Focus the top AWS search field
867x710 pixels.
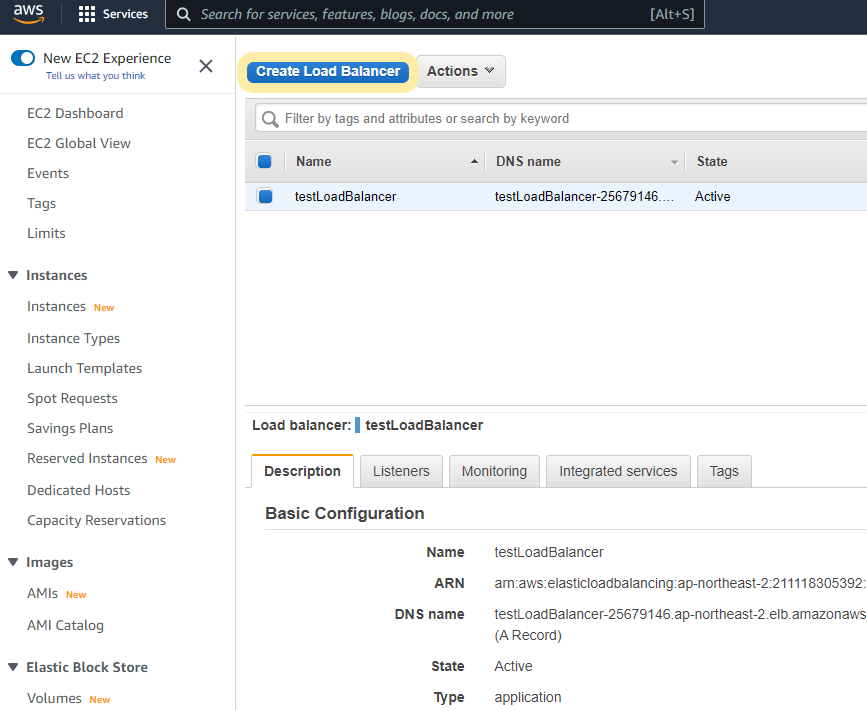pyautogui.click(x=435, y=14)
